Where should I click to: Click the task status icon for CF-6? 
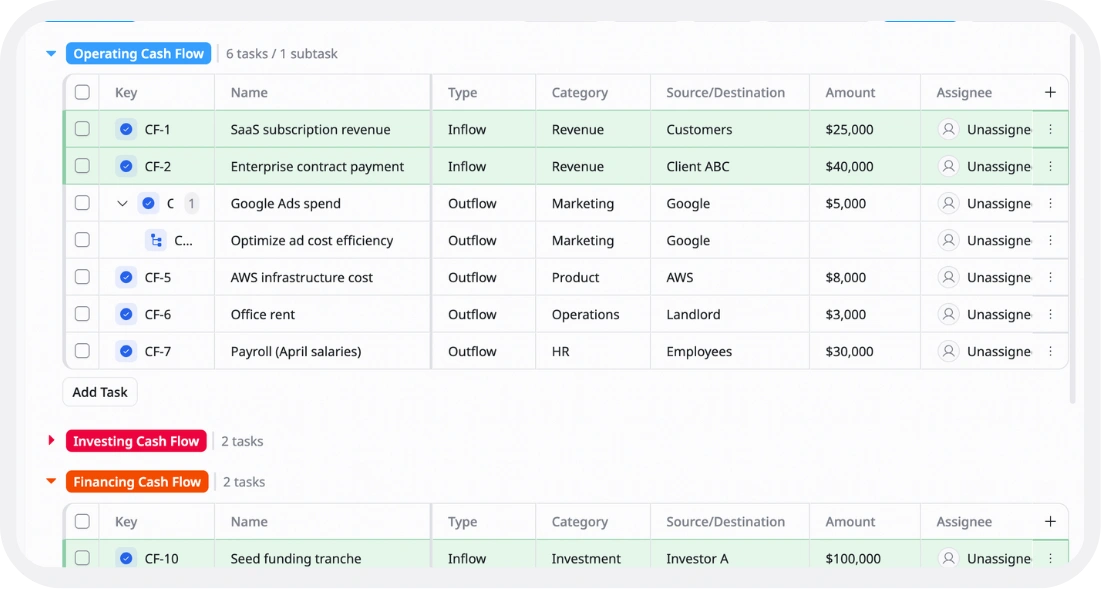[126, 314]
